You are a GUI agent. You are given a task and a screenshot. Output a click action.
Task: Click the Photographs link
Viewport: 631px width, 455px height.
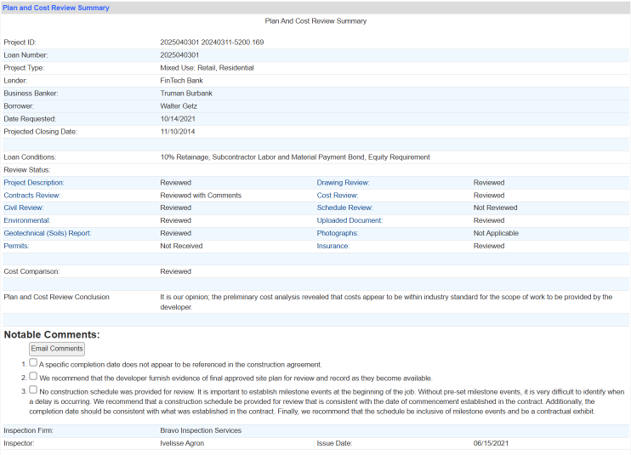pos(341,233)
